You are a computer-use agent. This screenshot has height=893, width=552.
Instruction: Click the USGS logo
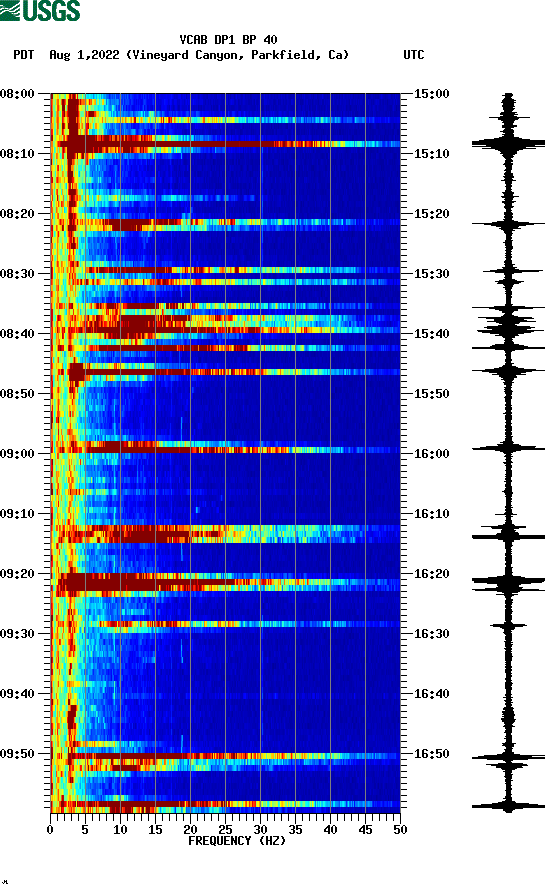coord(40,10)
